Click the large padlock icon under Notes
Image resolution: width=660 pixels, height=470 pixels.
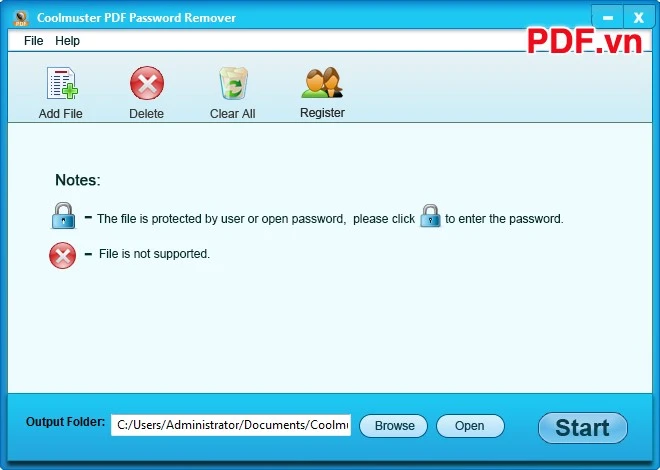point(64,216)
